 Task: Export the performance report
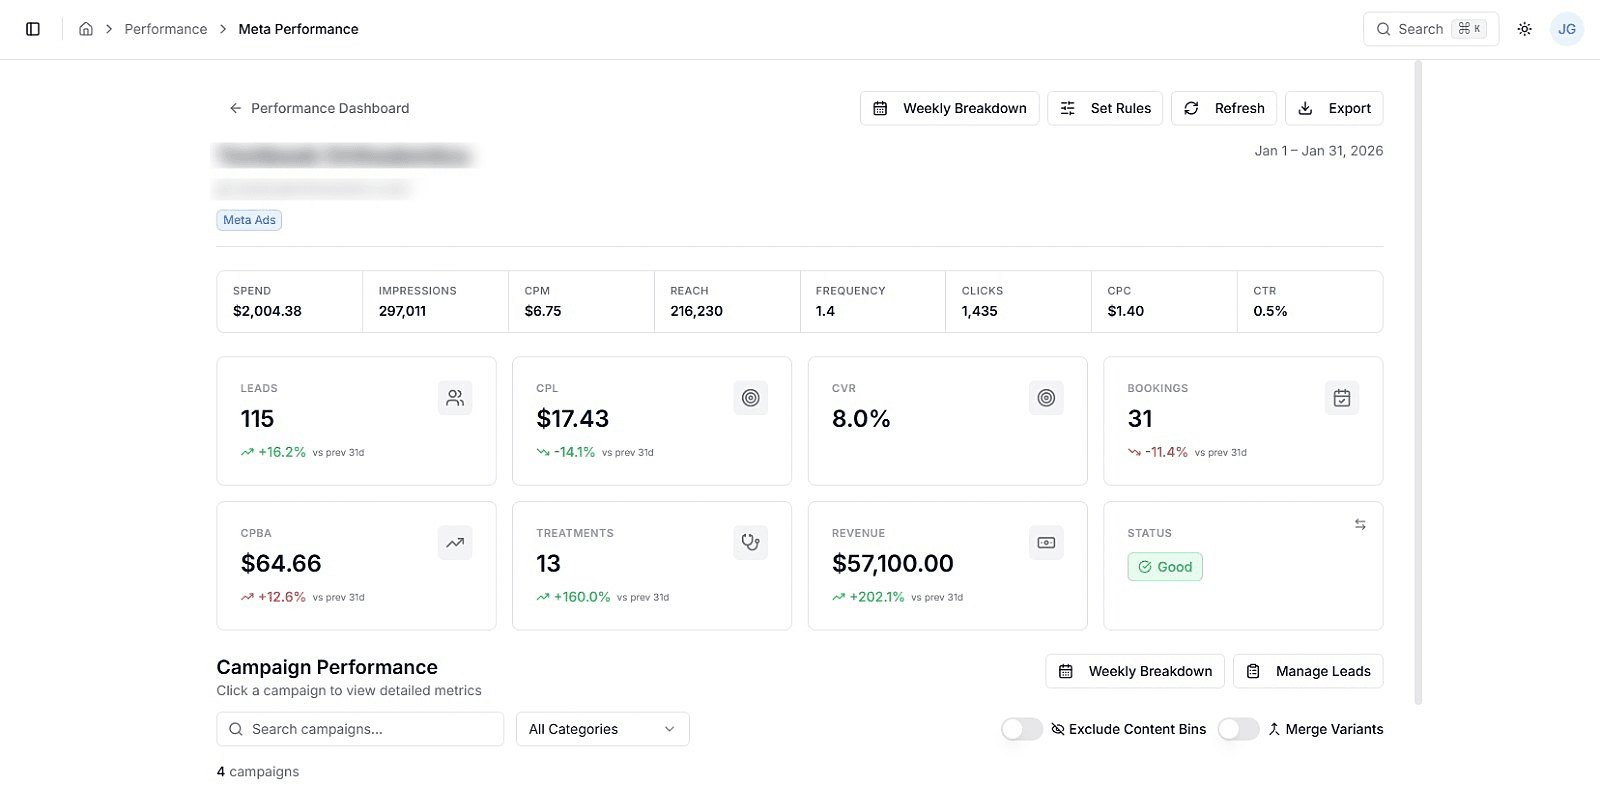point(1334,108)
